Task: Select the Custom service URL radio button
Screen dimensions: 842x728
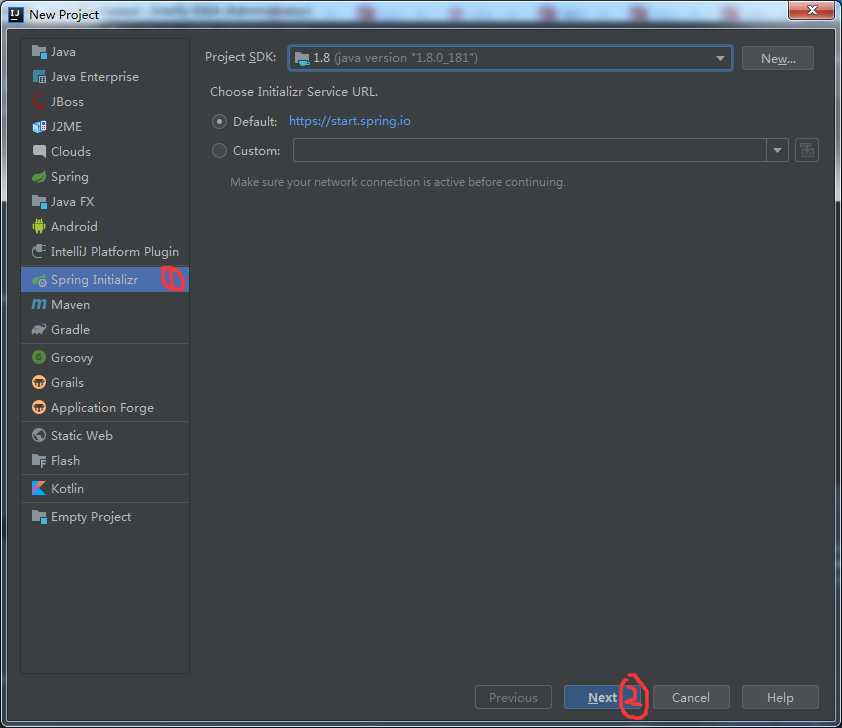Action: 219,151
